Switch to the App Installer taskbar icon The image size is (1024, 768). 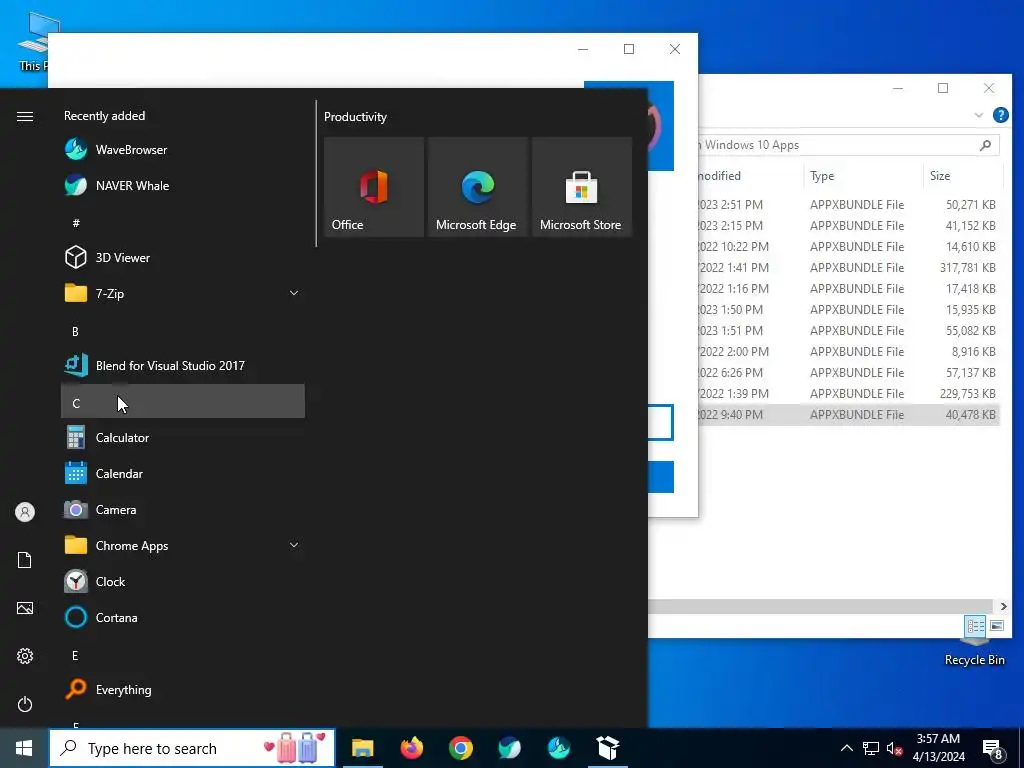pyautogui.click(x=608, y=748)
